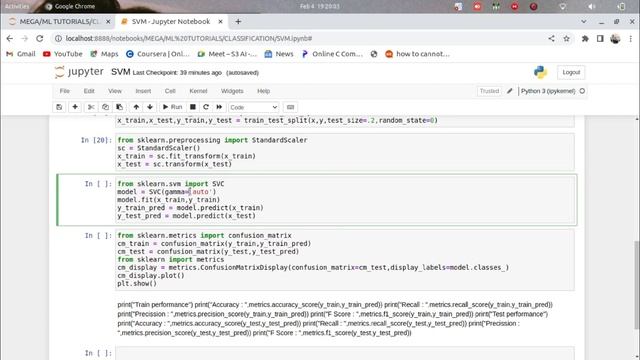Open 'how to cannot...' bookmark
The width and height of the screenshot is (640, 360).
(418, 54)
